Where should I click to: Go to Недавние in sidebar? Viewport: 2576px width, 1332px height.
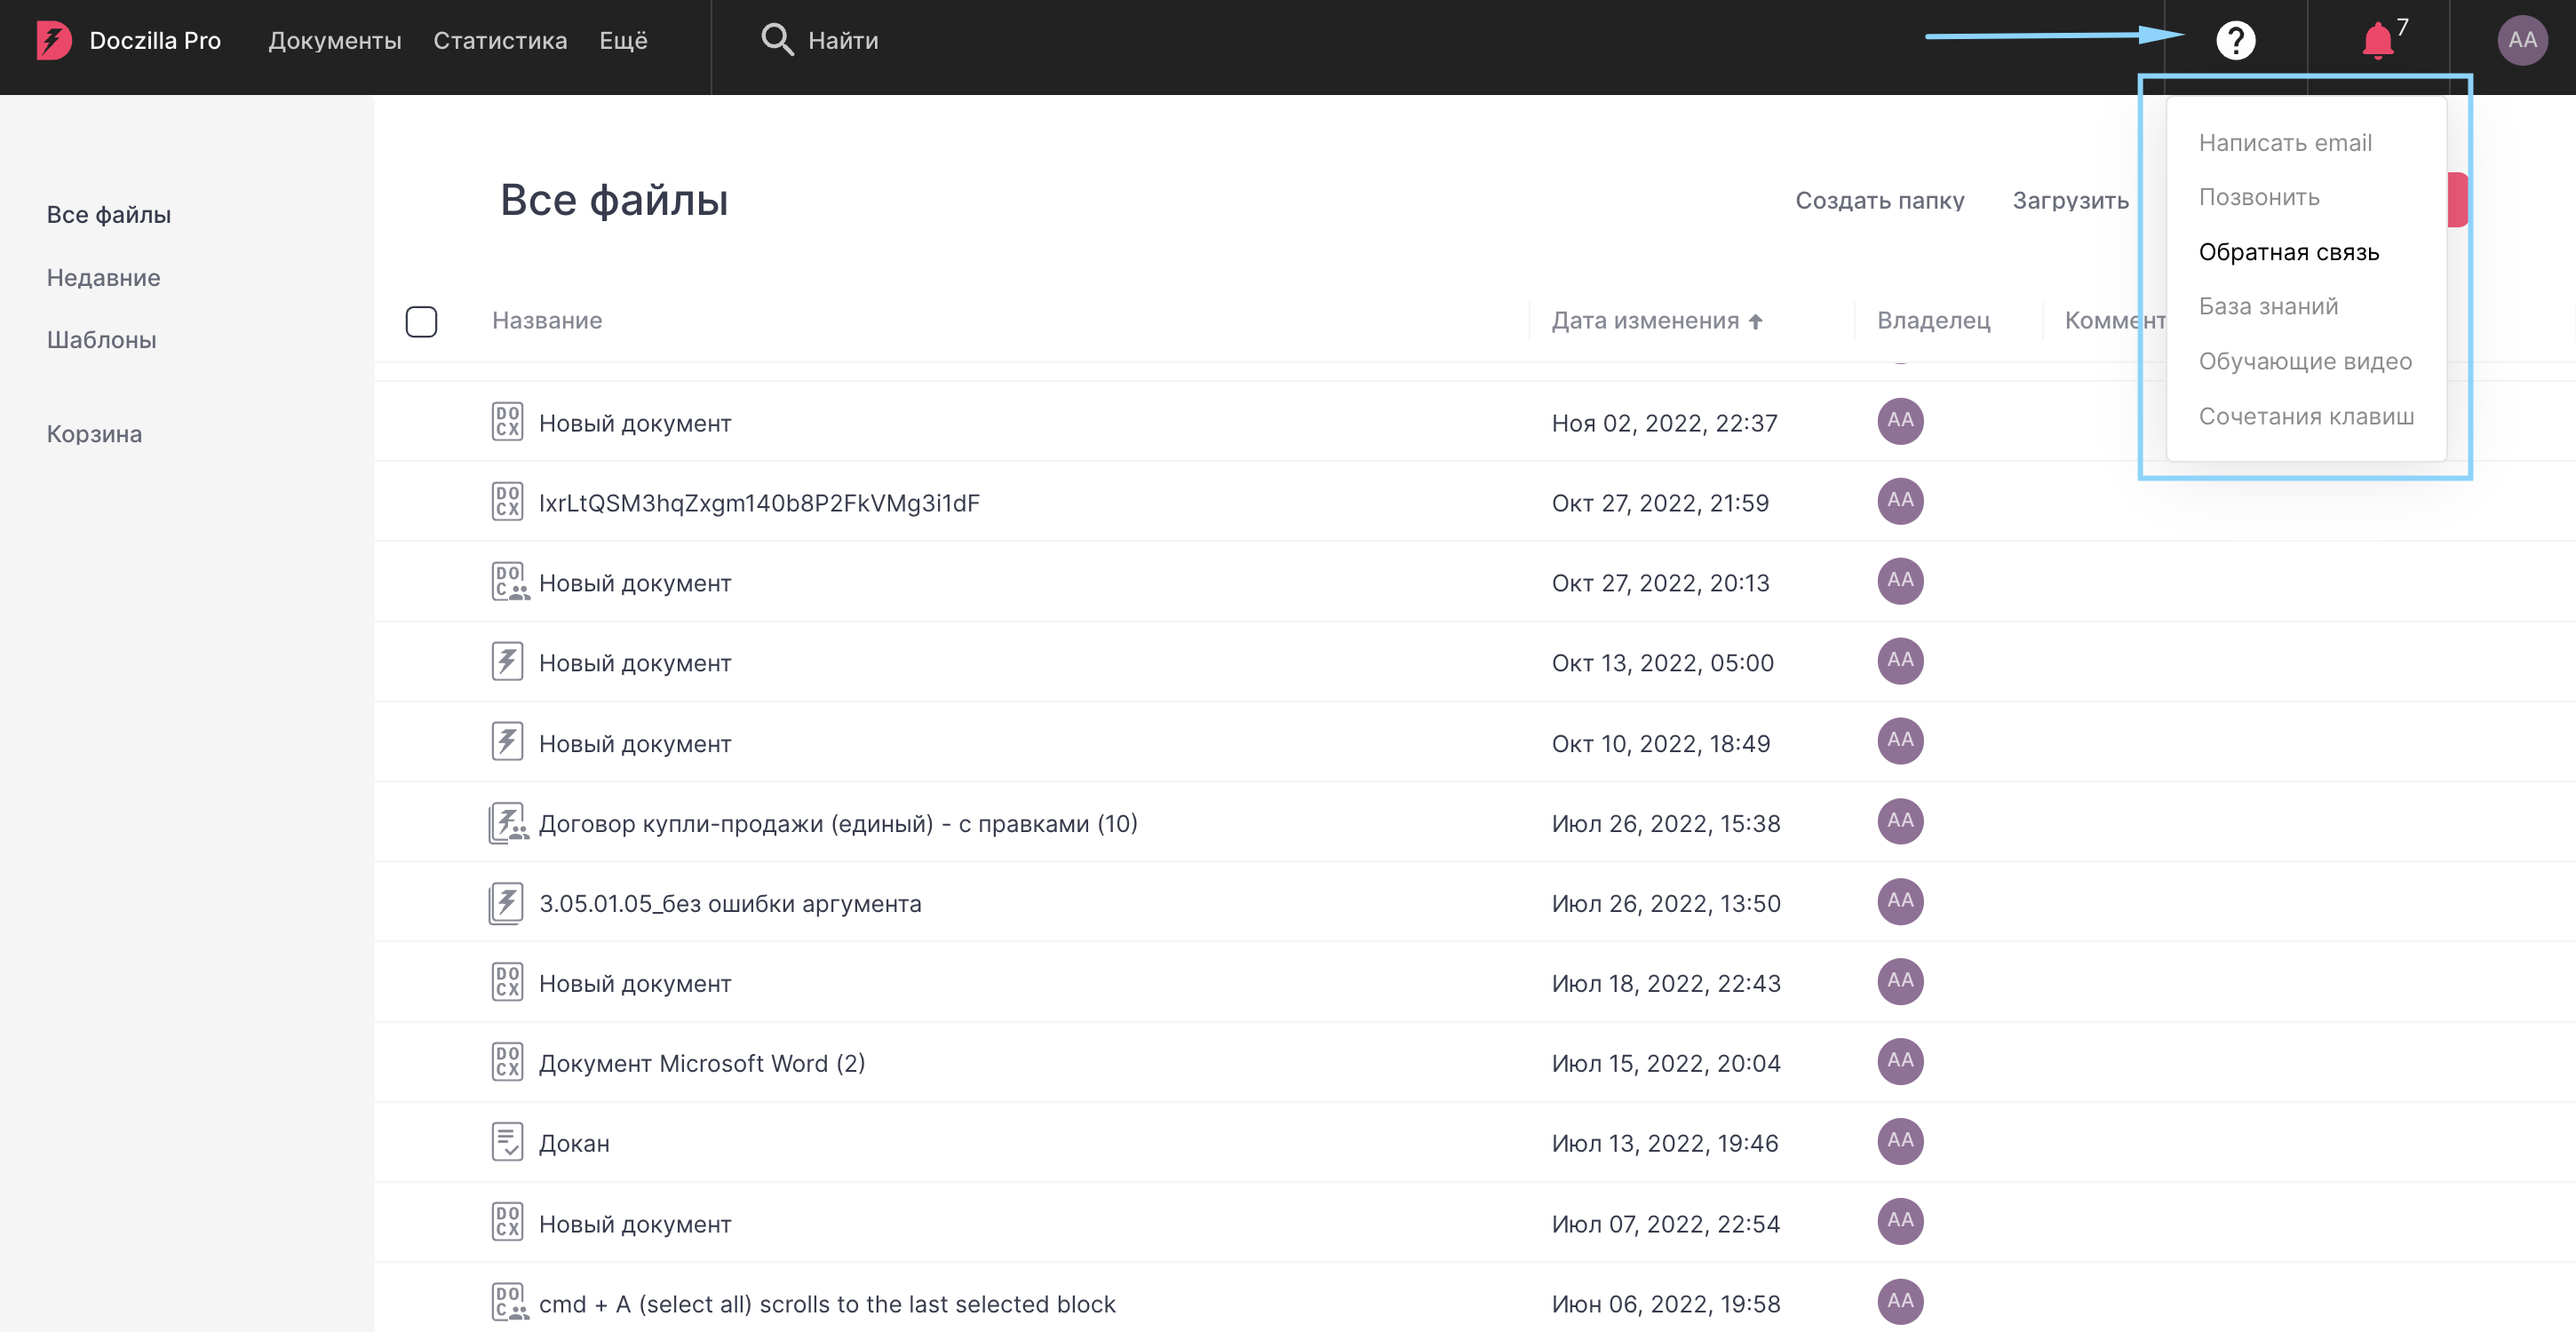click(103, 277)
